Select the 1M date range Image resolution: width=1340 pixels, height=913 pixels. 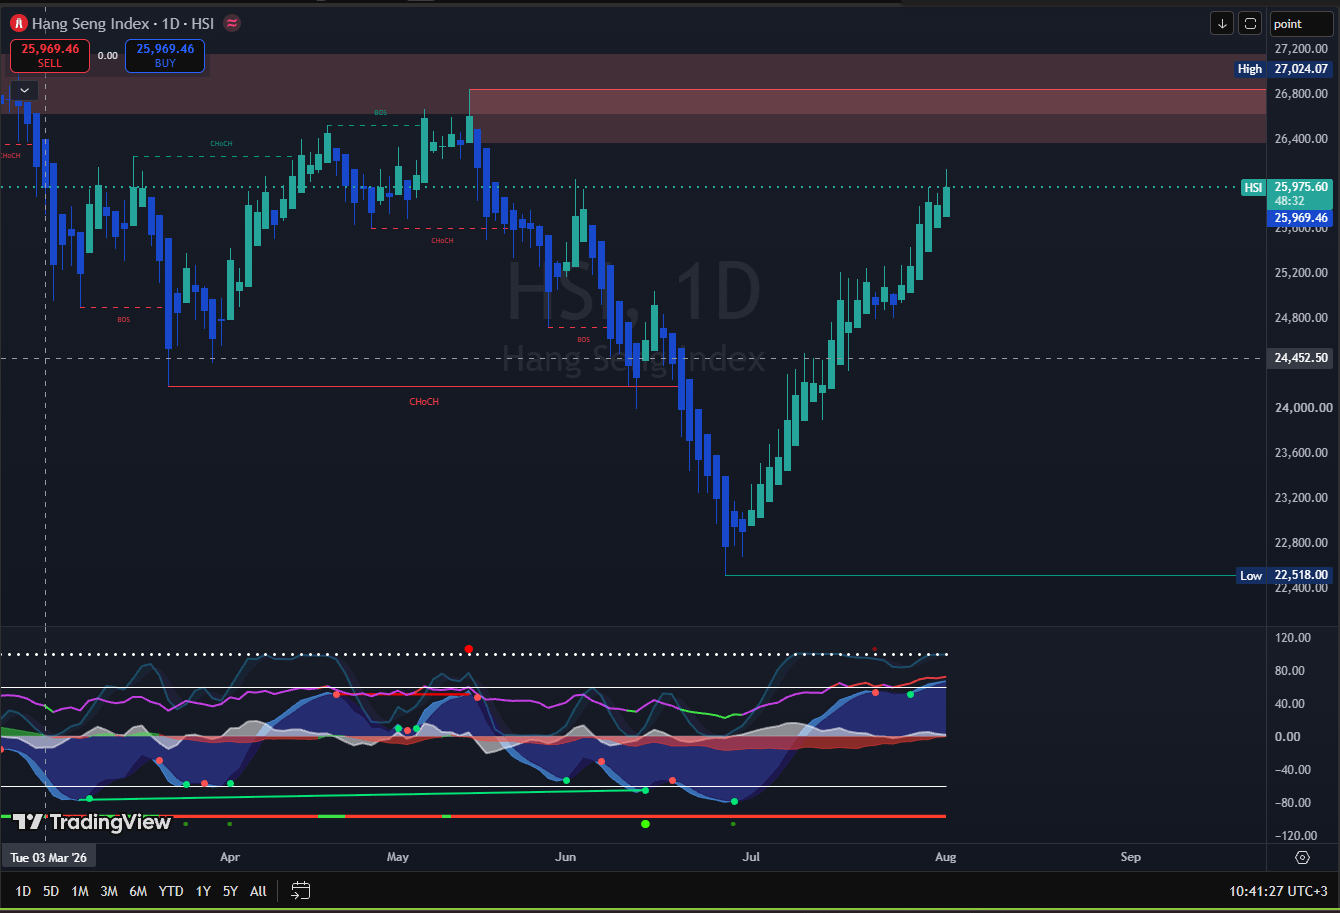click(x=80, y=891)
